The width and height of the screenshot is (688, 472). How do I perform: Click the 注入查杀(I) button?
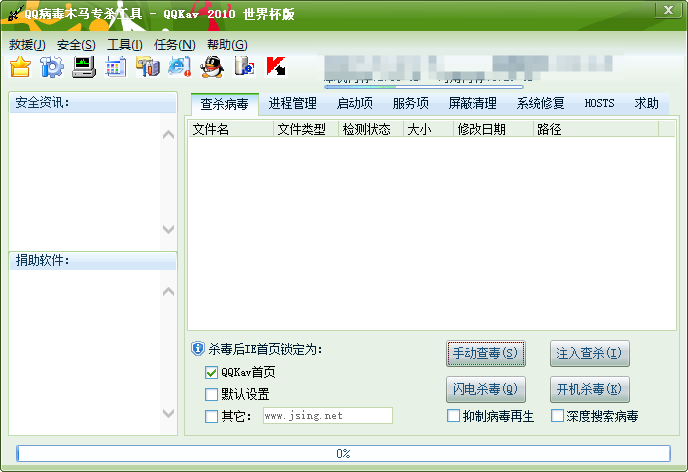click(590, 354)
